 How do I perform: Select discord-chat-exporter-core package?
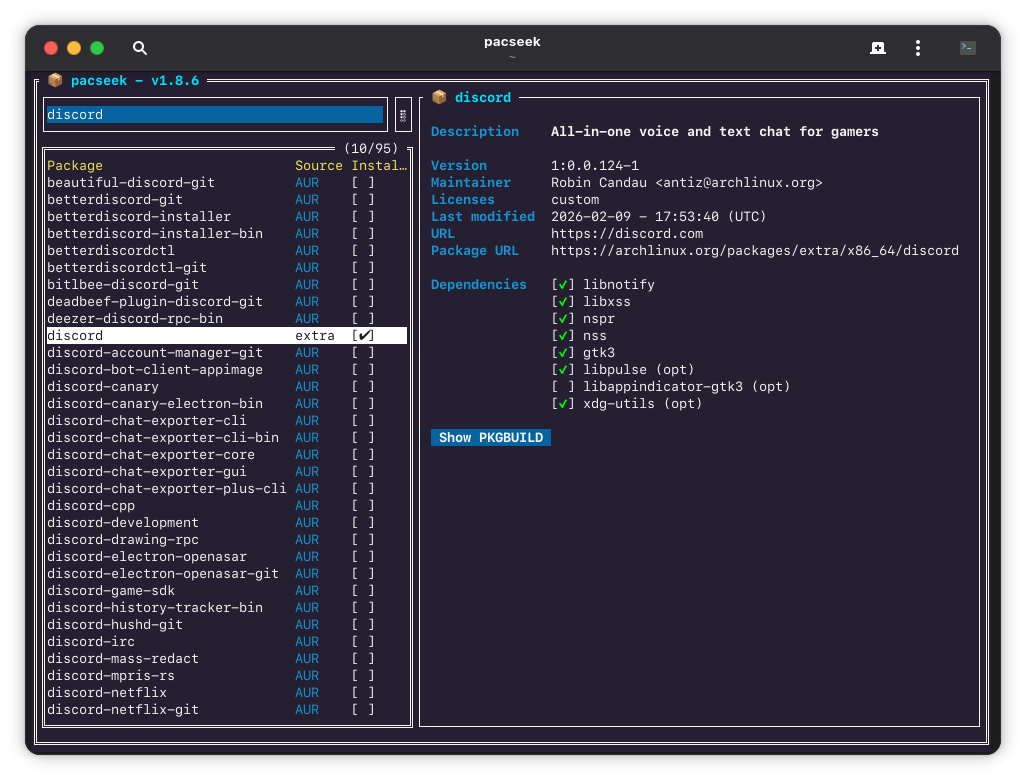click(226, 455)
